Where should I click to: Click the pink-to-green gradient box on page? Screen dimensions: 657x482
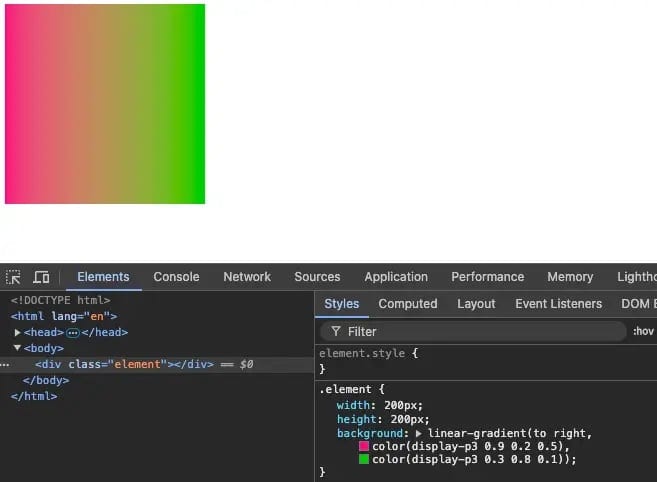point(105,104)
